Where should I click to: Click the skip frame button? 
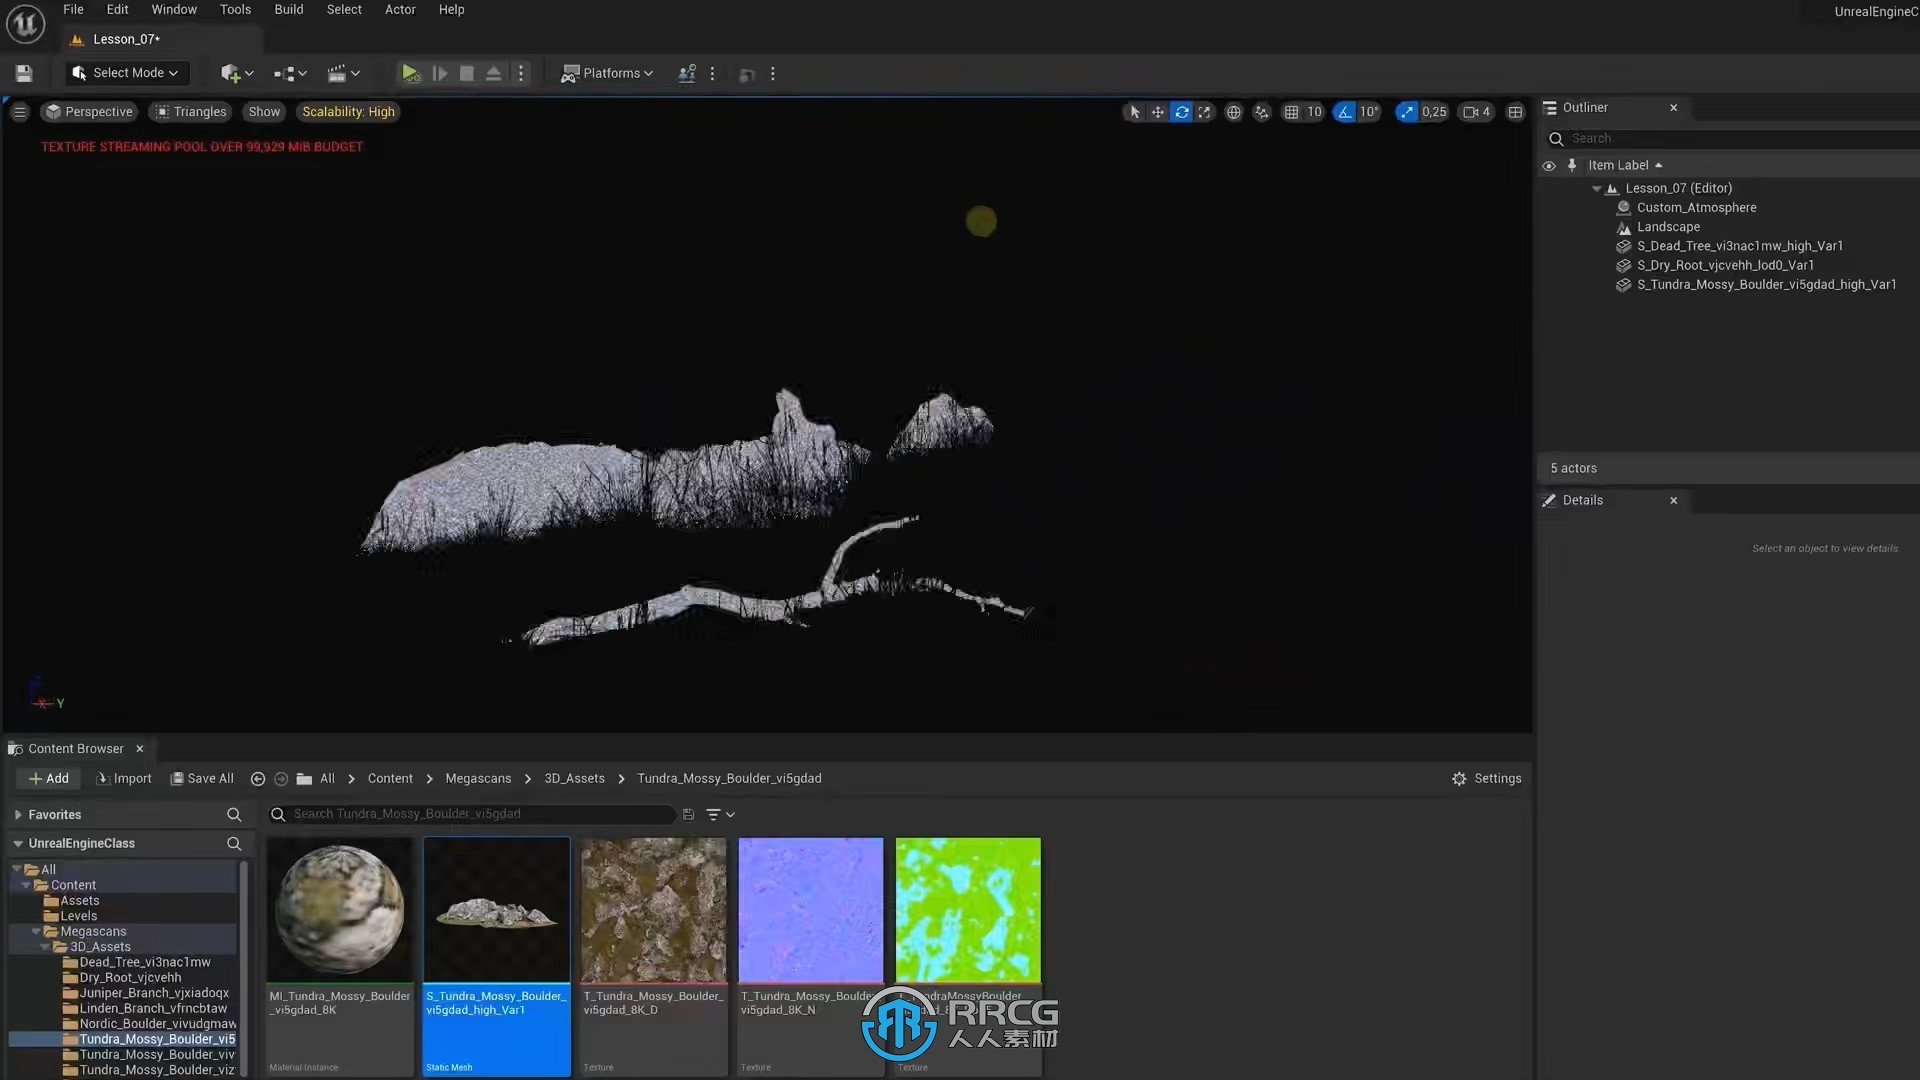click(439, 73)
